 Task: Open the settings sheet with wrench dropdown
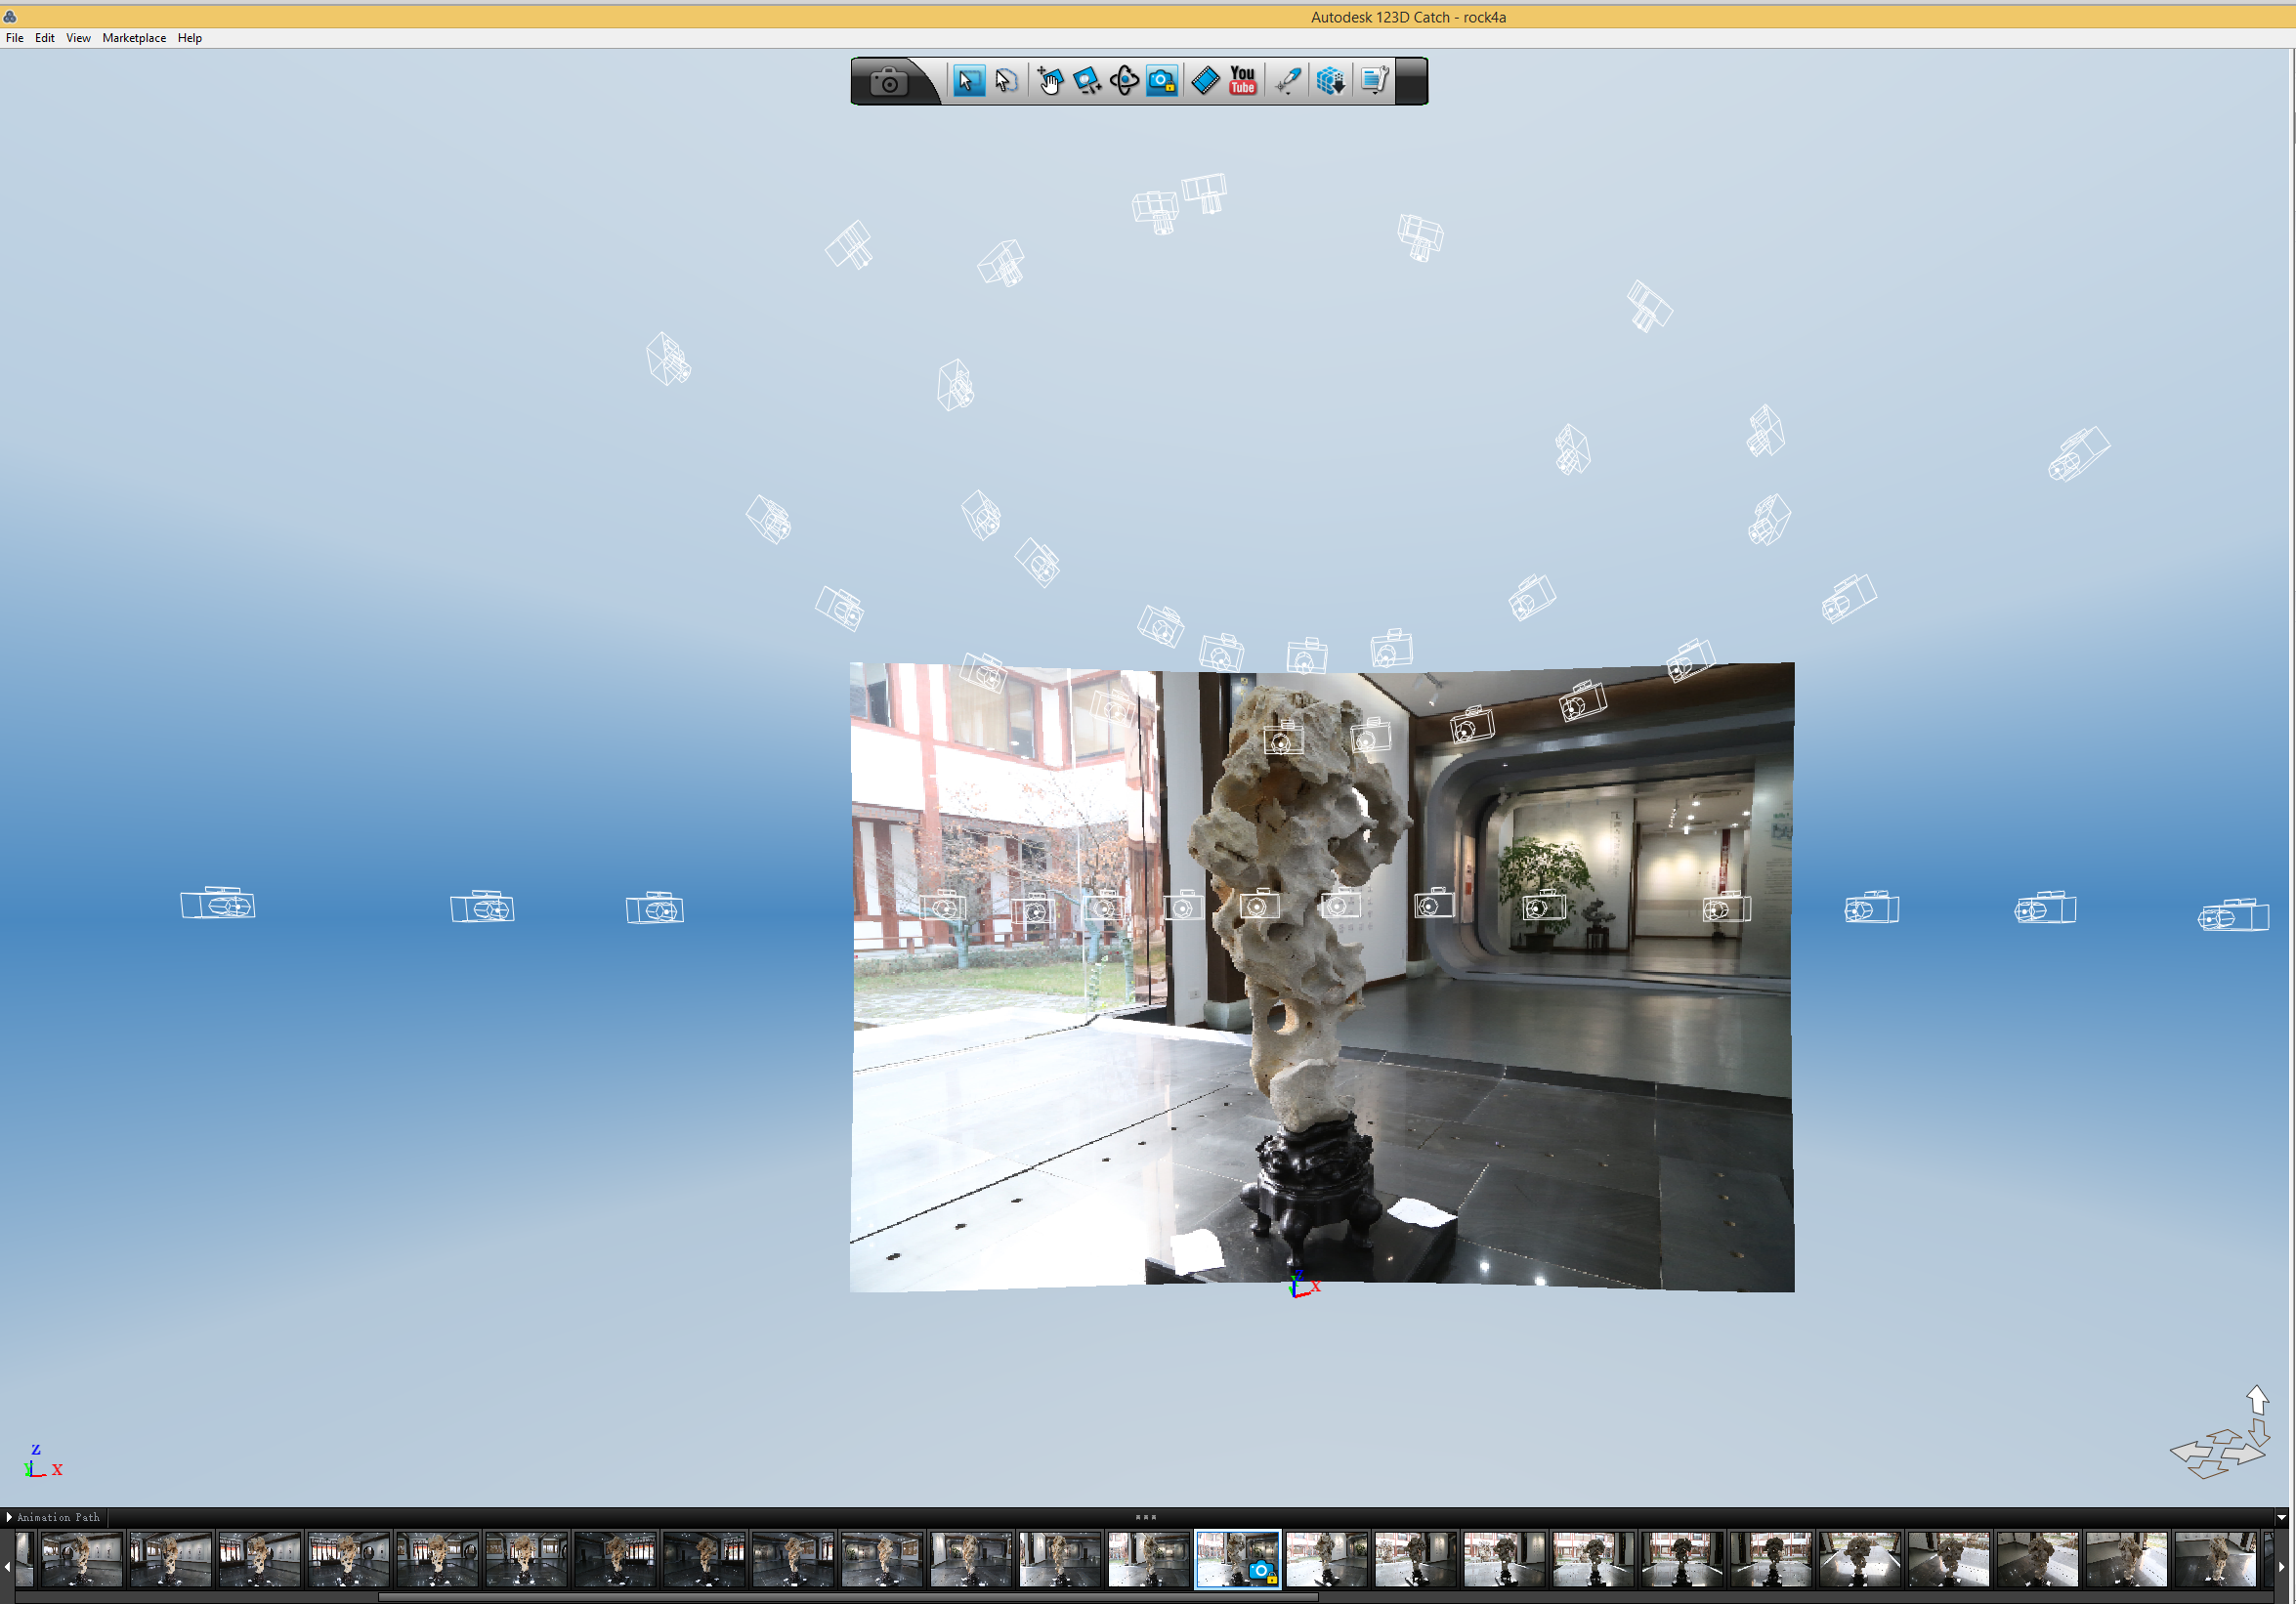[x=1375, y=81]
